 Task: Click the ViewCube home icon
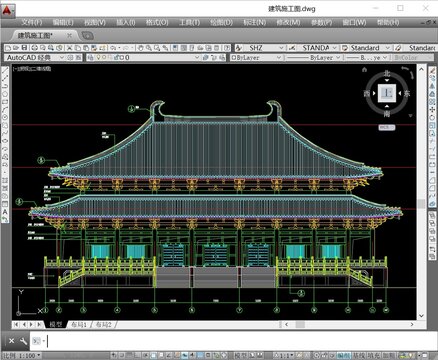tap(364, 70)
